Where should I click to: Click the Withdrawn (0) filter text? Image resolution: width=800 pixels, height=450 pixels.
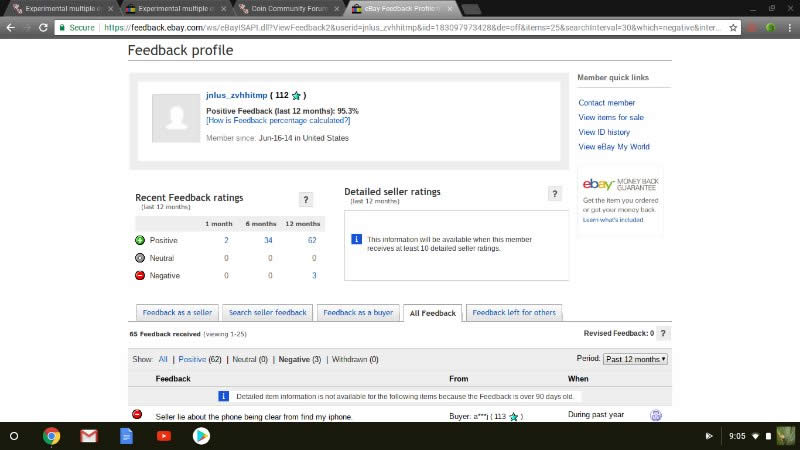tap(355, 360)
